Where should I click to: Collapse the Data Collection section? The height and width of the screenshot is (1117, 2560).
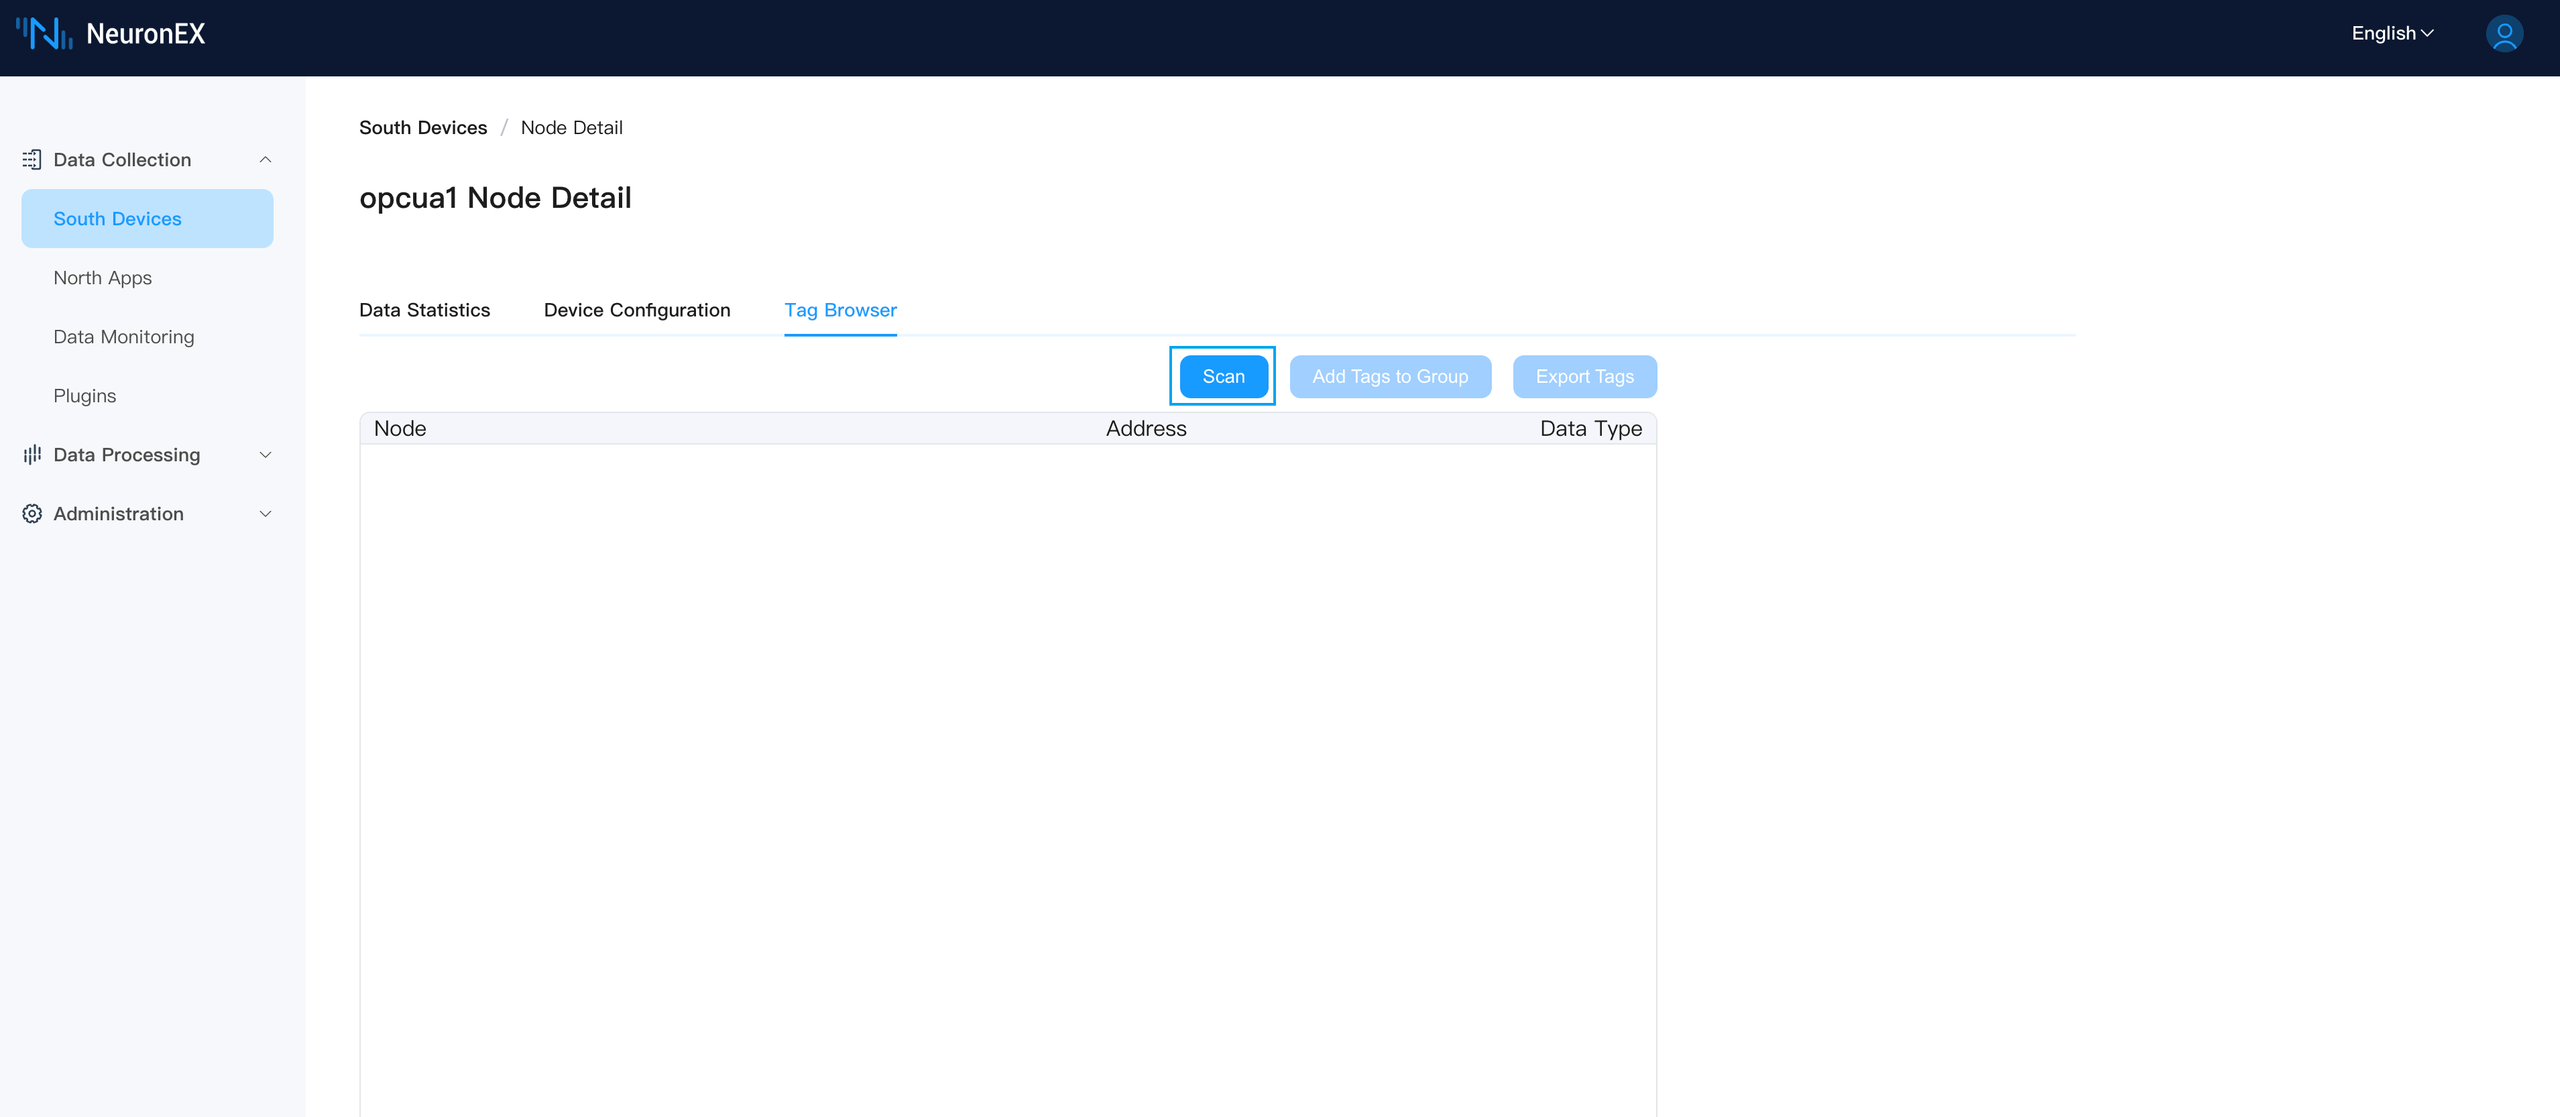(265, 159)
